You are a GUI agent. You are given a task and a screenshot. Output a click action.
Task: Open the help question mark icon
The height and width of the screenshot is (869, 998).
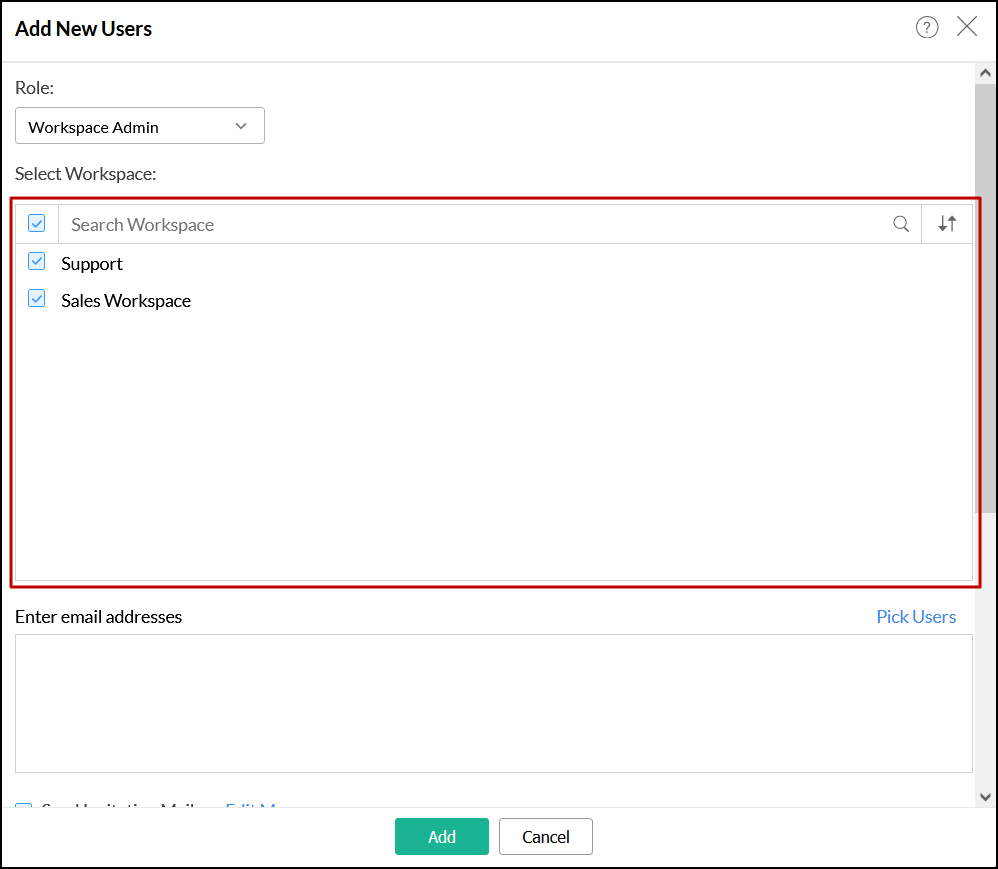(927, 28)
